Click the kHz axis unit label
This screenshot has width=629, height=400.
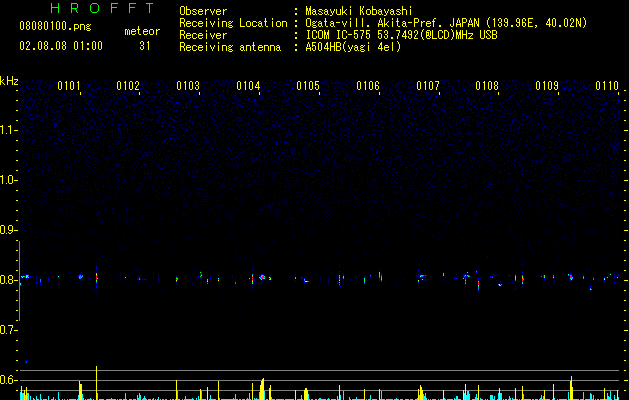9,81
